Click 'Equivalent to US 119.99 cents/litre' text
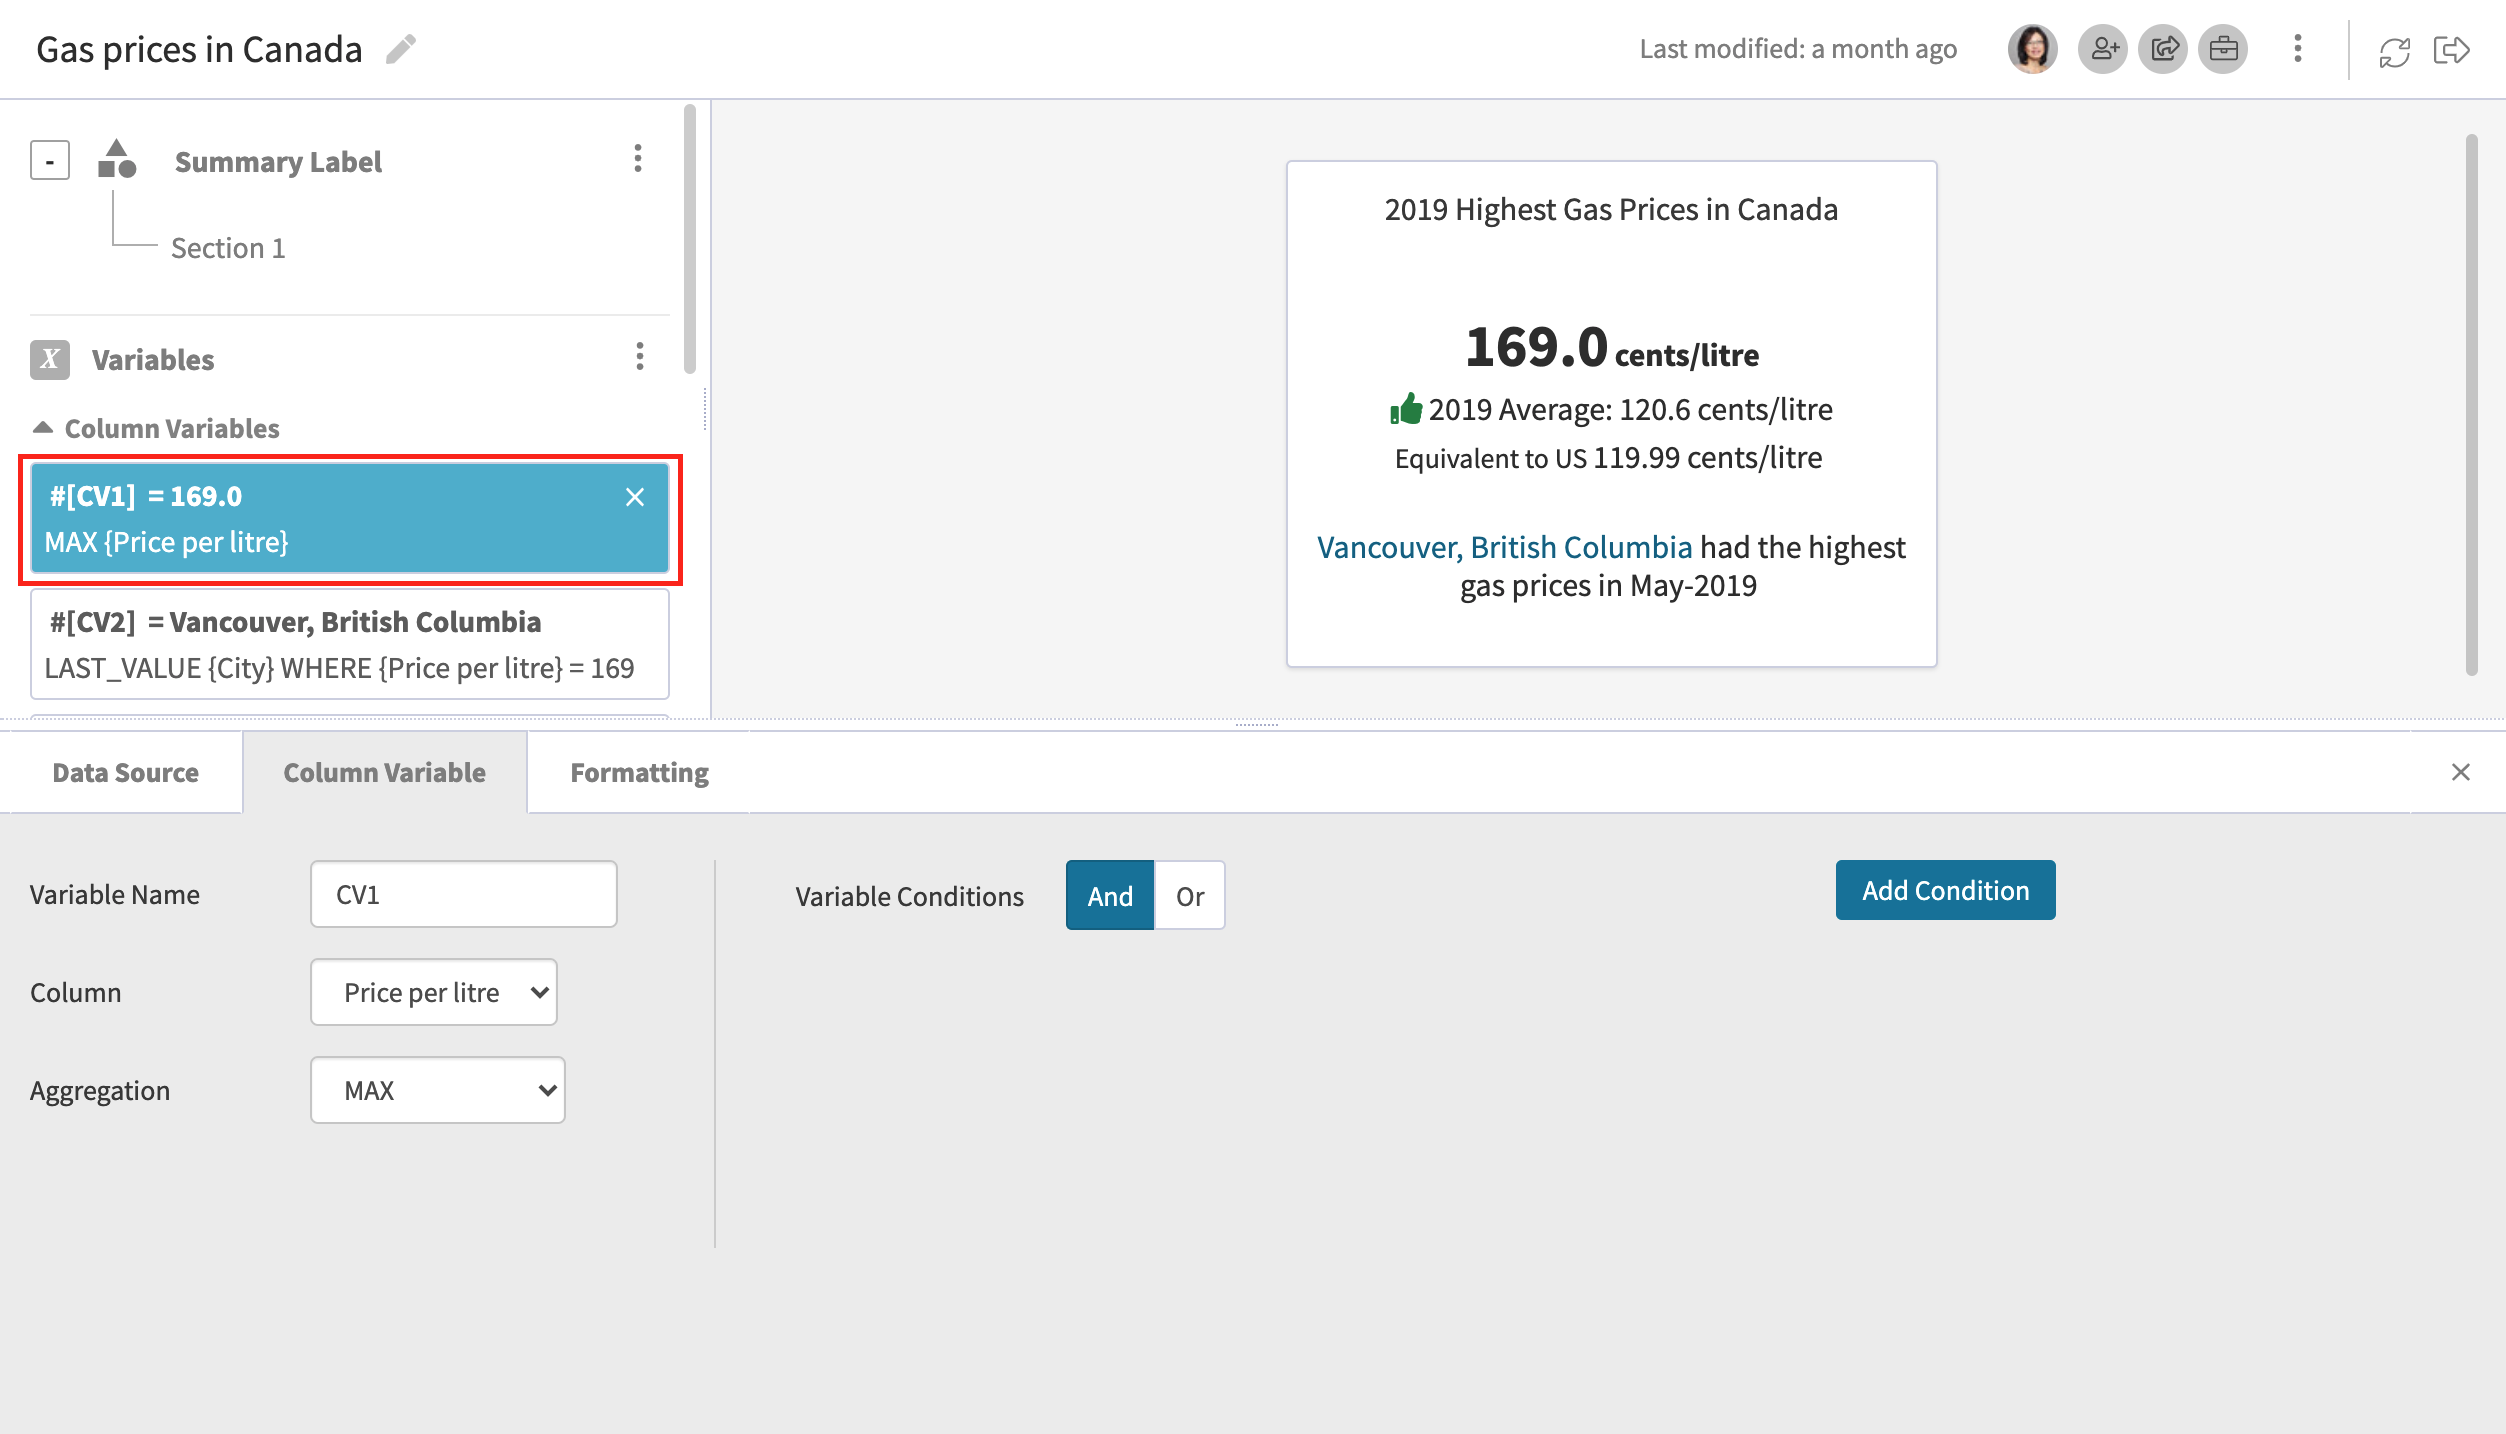Image resolution: width=2506 pixels, height=1434 pixels. tap(1609, 458)
